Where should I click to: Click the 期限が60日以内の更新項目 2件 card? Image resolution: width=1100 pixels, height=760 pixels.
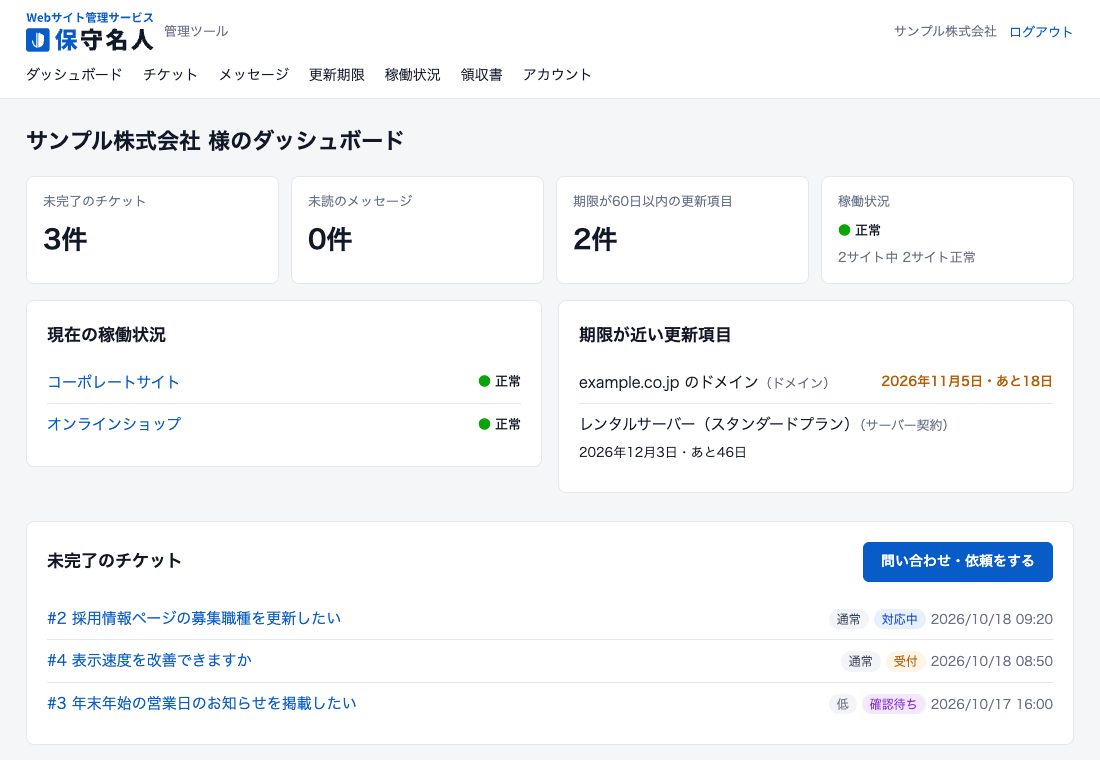[683, 230]
